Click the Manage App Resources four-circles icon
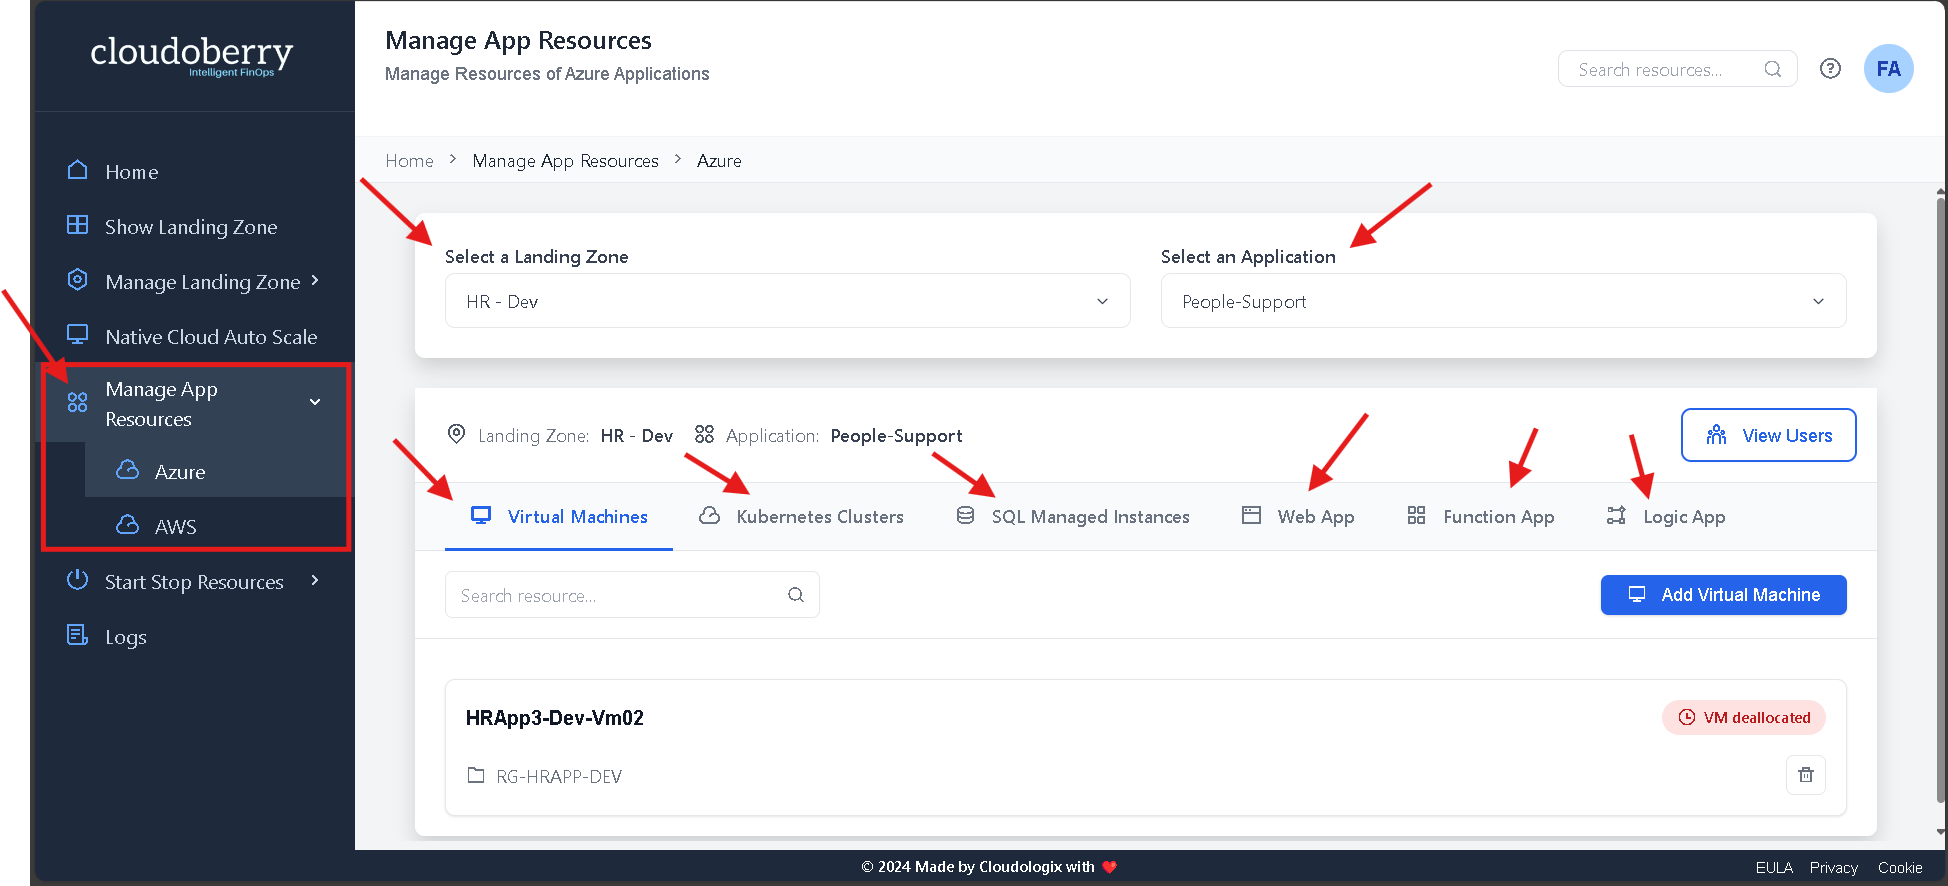The width and height of the screenshot is (1948, 886). point(77,403)
